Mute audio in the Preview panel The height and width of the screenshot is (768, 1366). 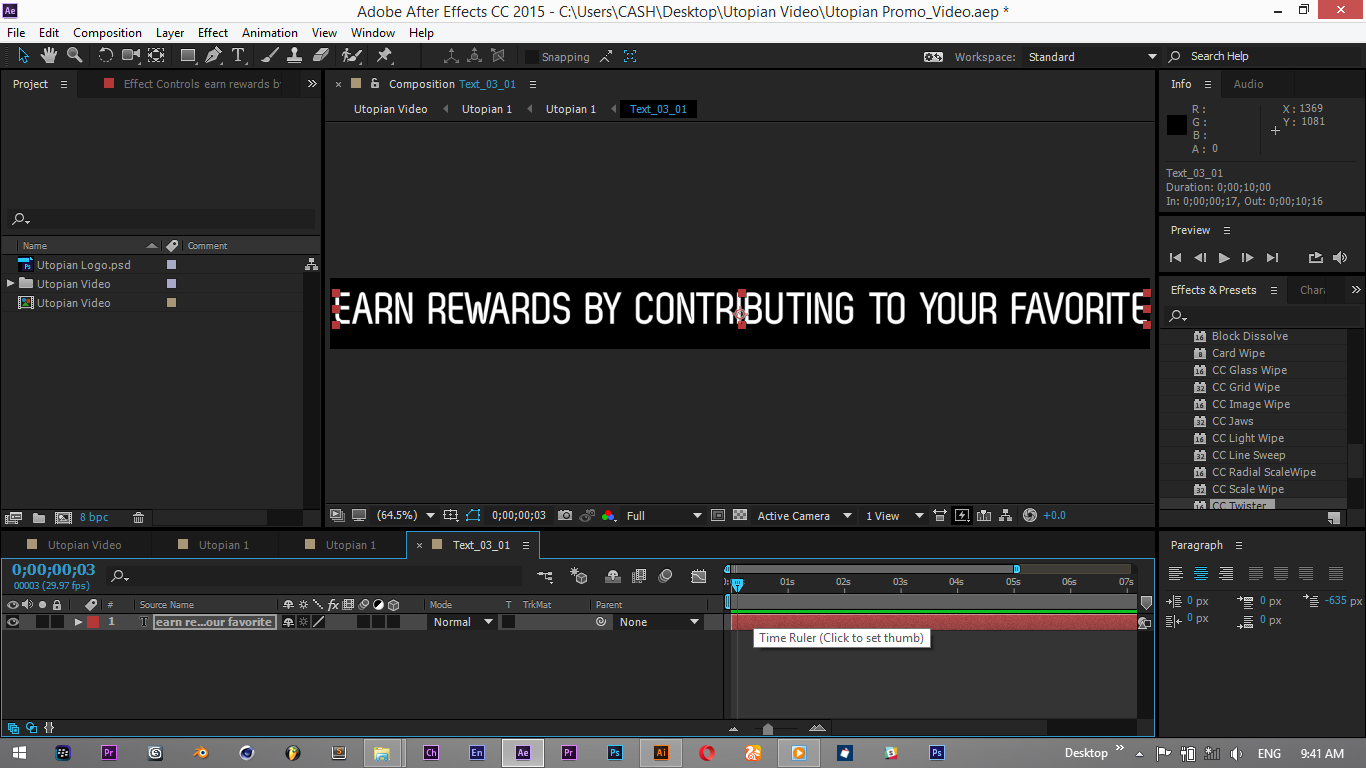pyautogui.click(x=1340, y=258)
